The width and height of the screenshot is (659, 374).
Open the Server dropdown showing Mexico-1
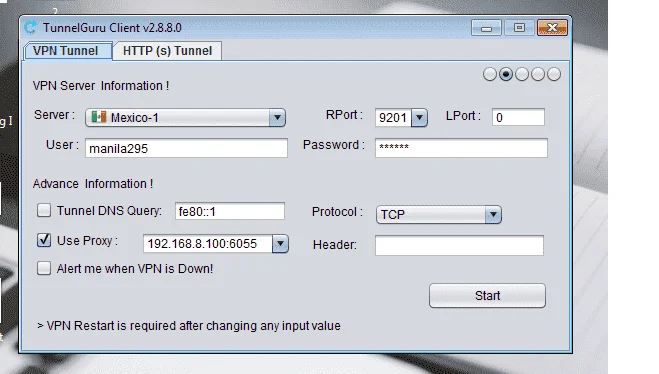click(185, 118)
